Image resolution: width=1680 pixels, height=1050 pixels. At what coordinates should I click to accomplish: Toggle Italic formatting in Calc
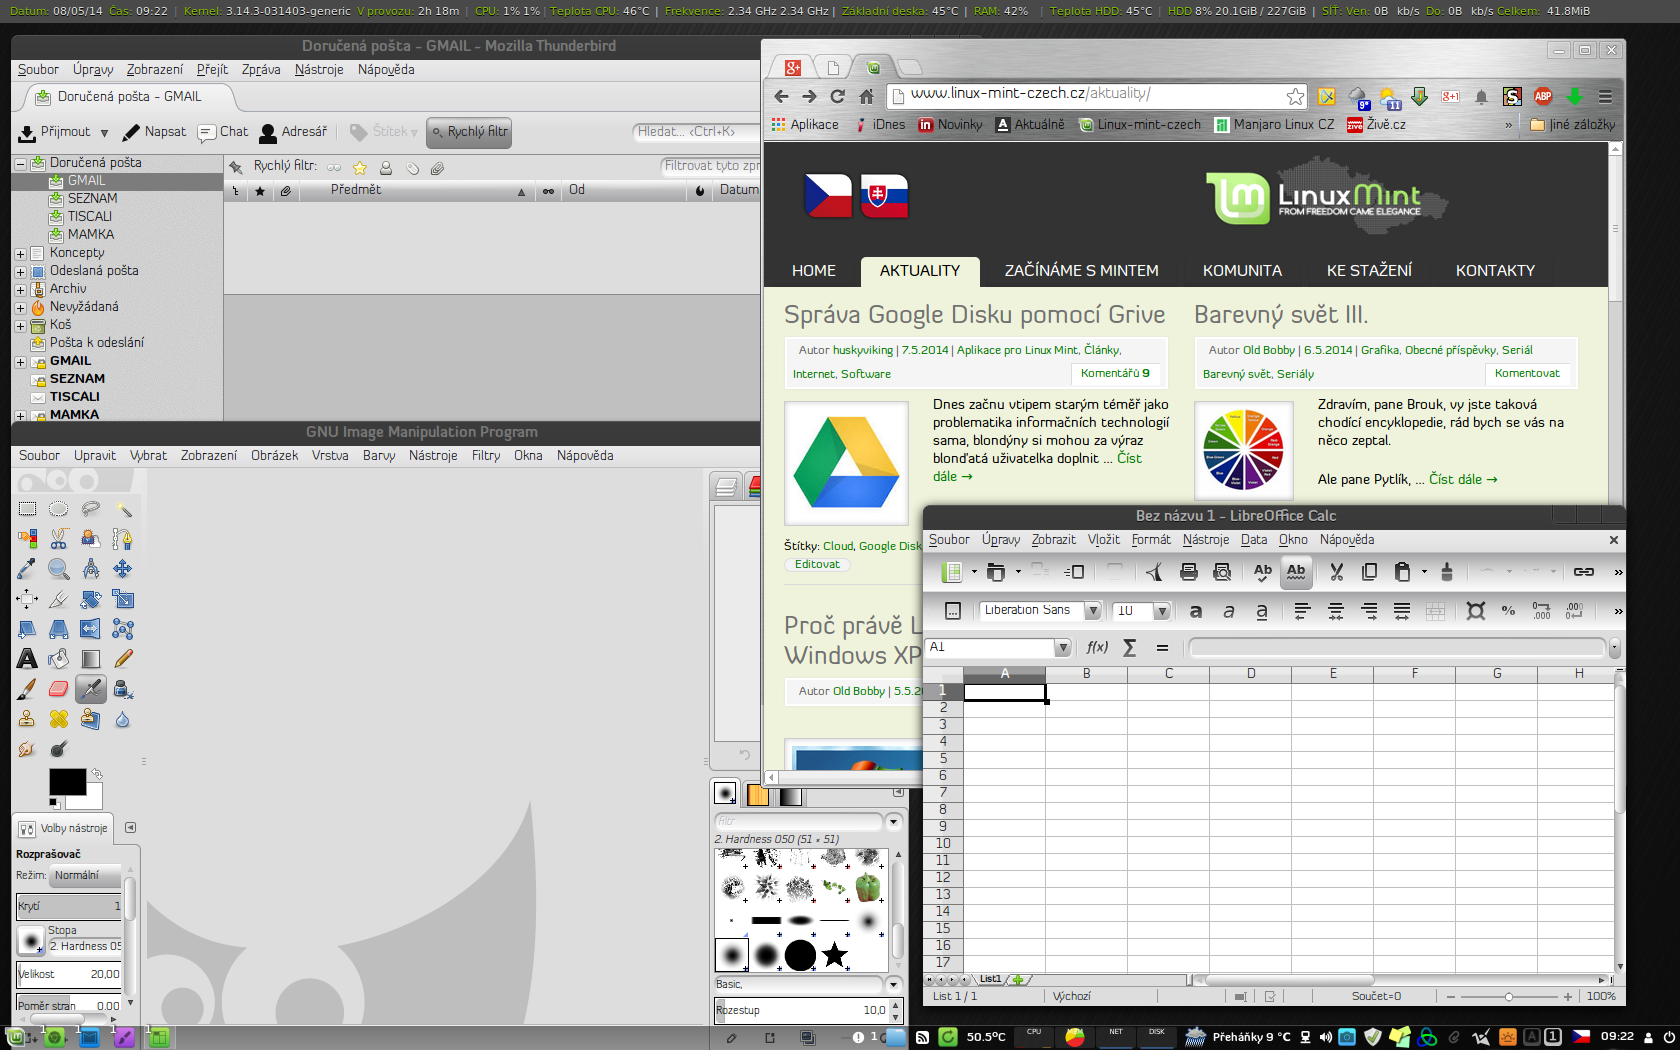point(1229,611)
